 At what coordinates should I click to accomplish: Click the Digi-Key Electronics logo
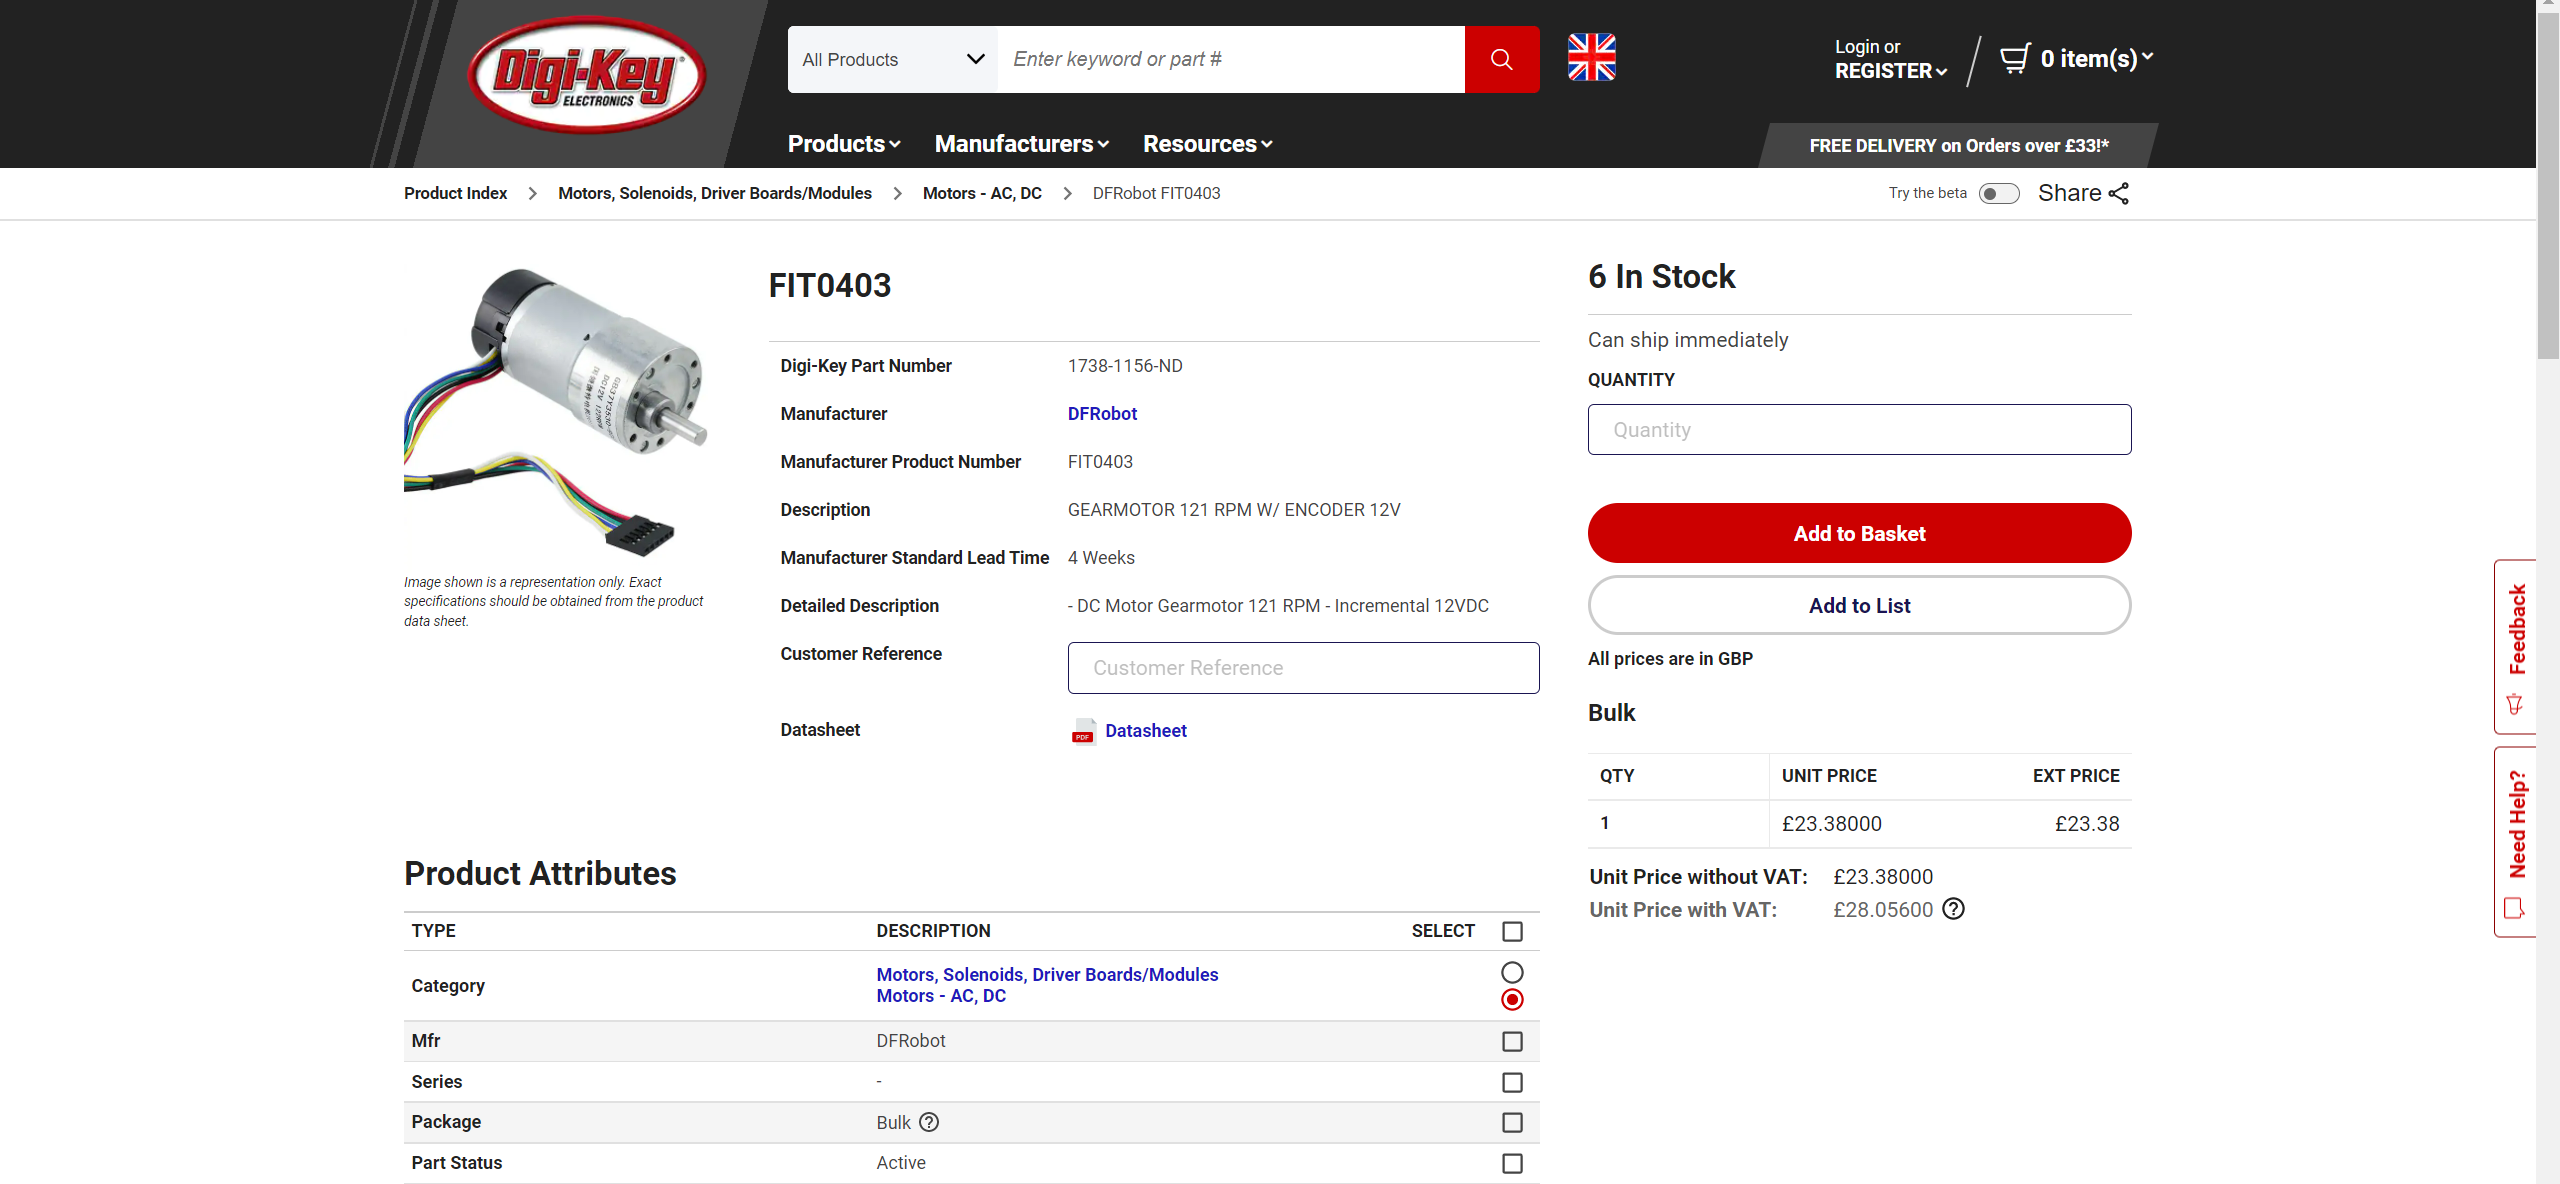pyautogui.click(x=586, y=75)
